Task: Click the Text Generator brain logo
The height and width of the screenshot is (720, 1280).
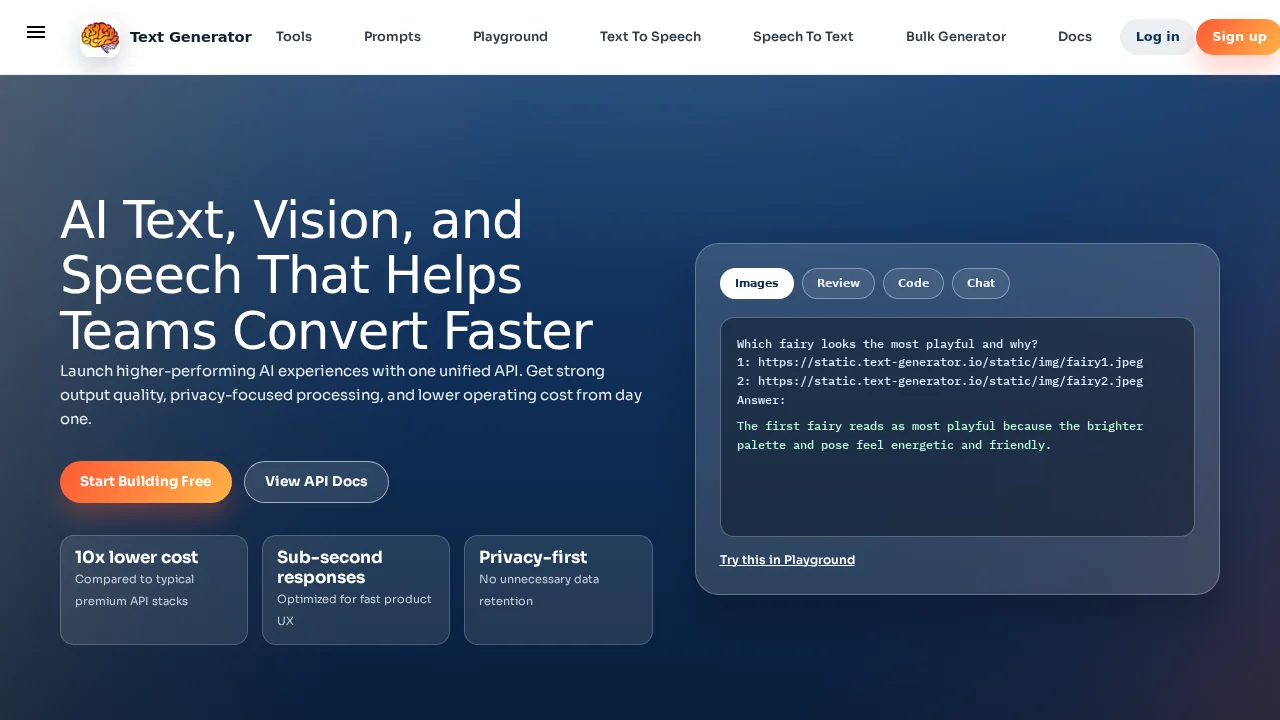Action: 100,38
